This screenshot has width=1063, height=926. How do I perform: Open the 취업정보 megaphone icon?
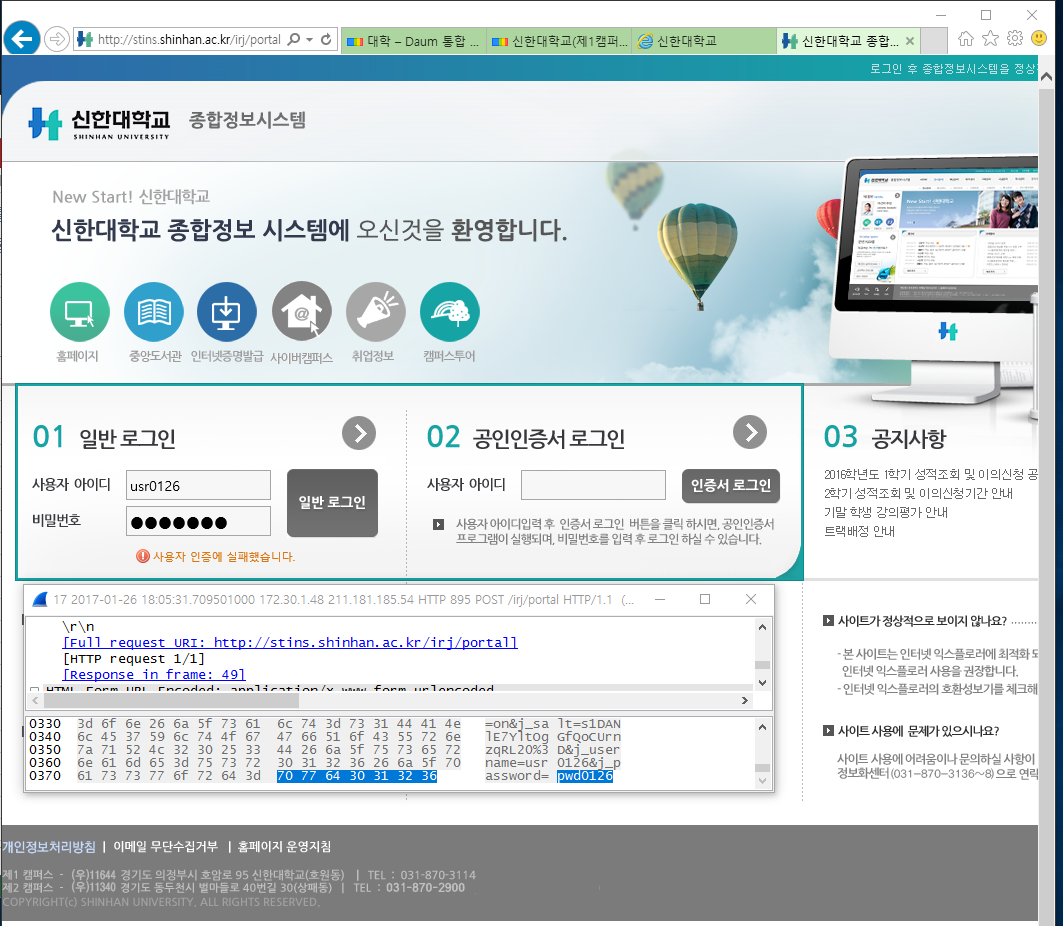pos(376,312)
